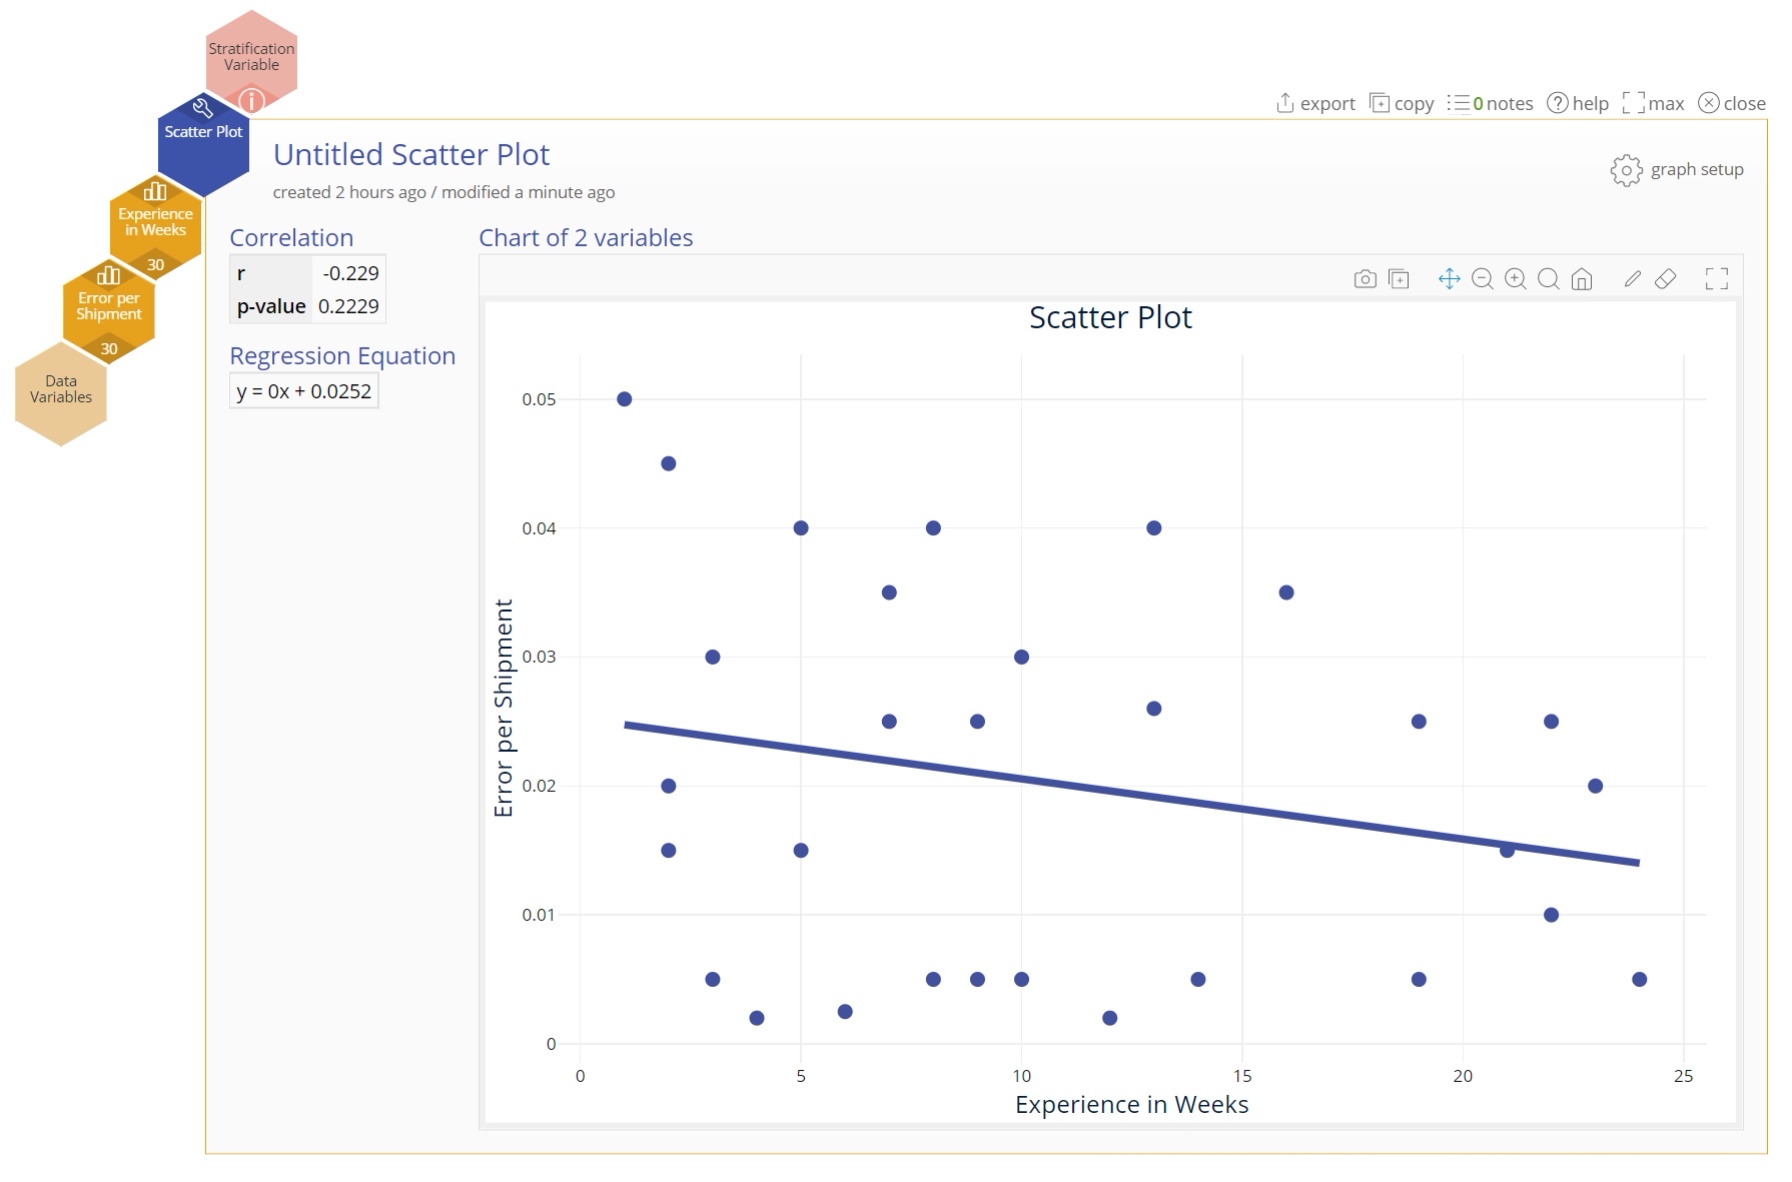Click the Chart of 2 variables heading
Viewport: 1792px width, 1182px height.
click(x=586, y=238)
